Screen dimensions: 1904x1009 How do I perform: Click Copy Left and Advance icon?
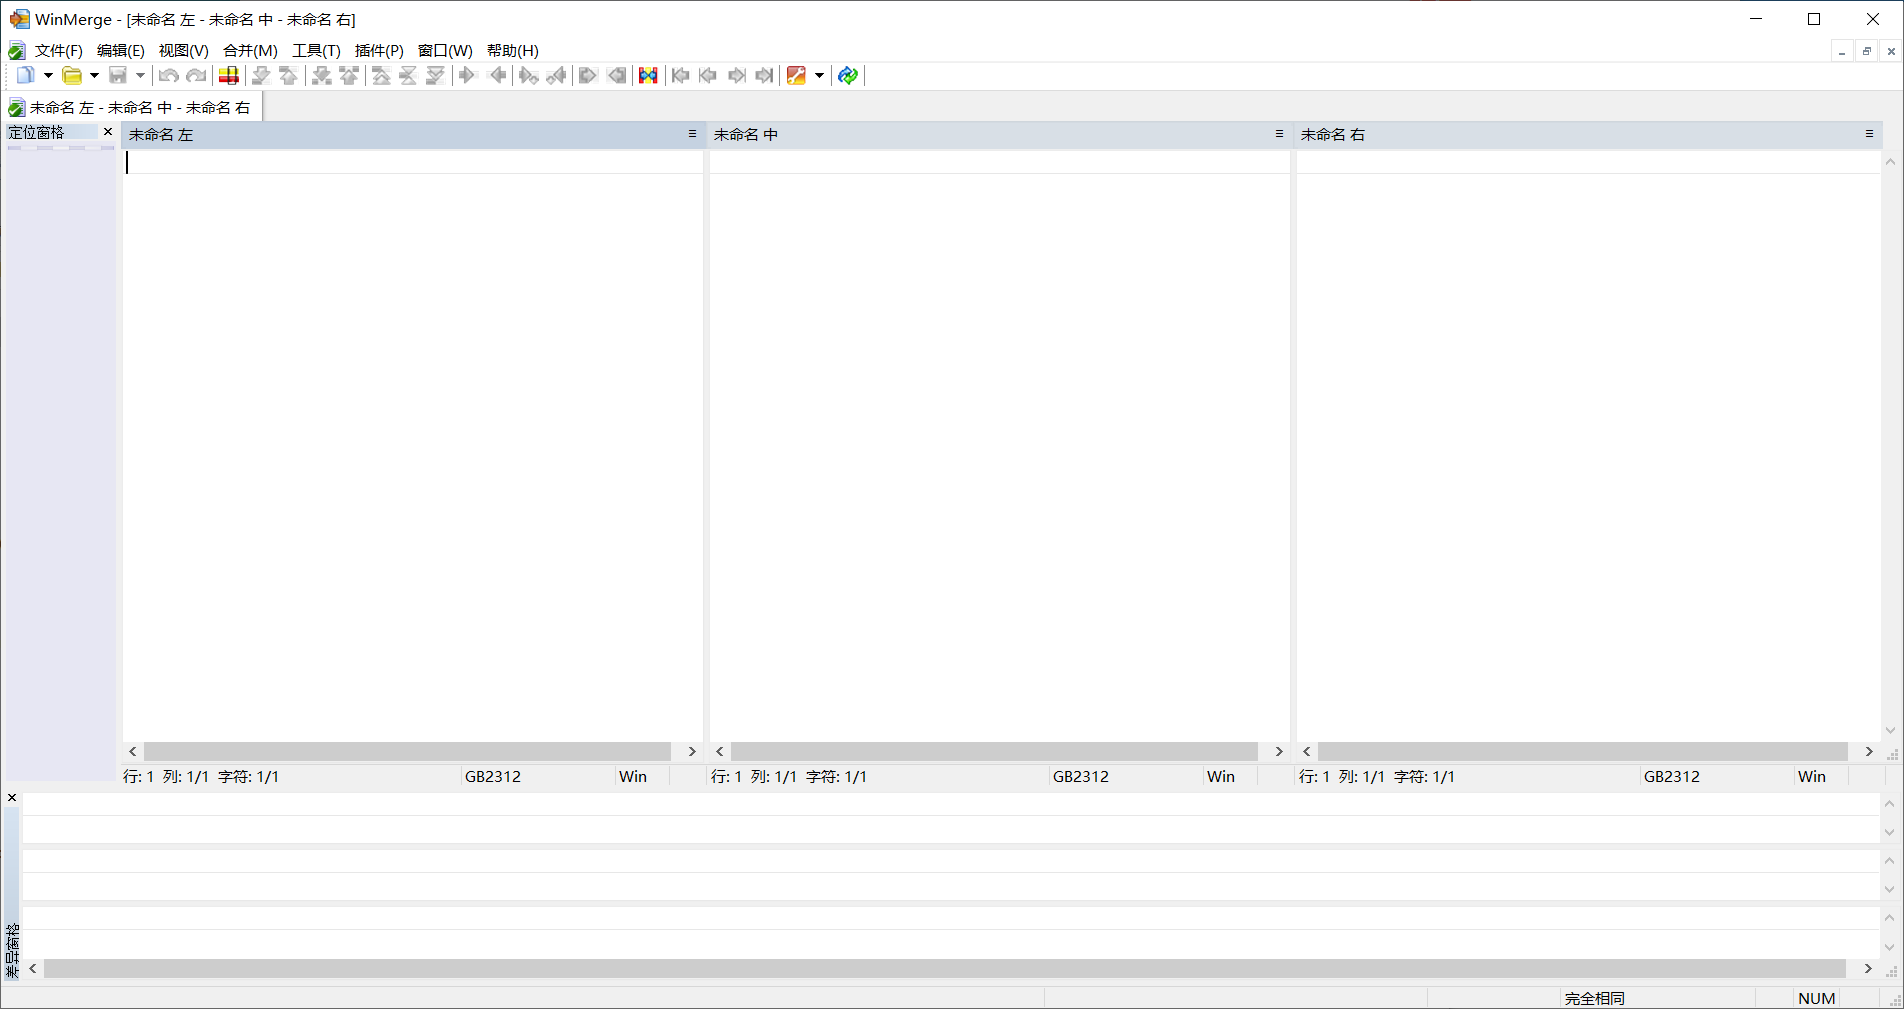click(557, 75)
